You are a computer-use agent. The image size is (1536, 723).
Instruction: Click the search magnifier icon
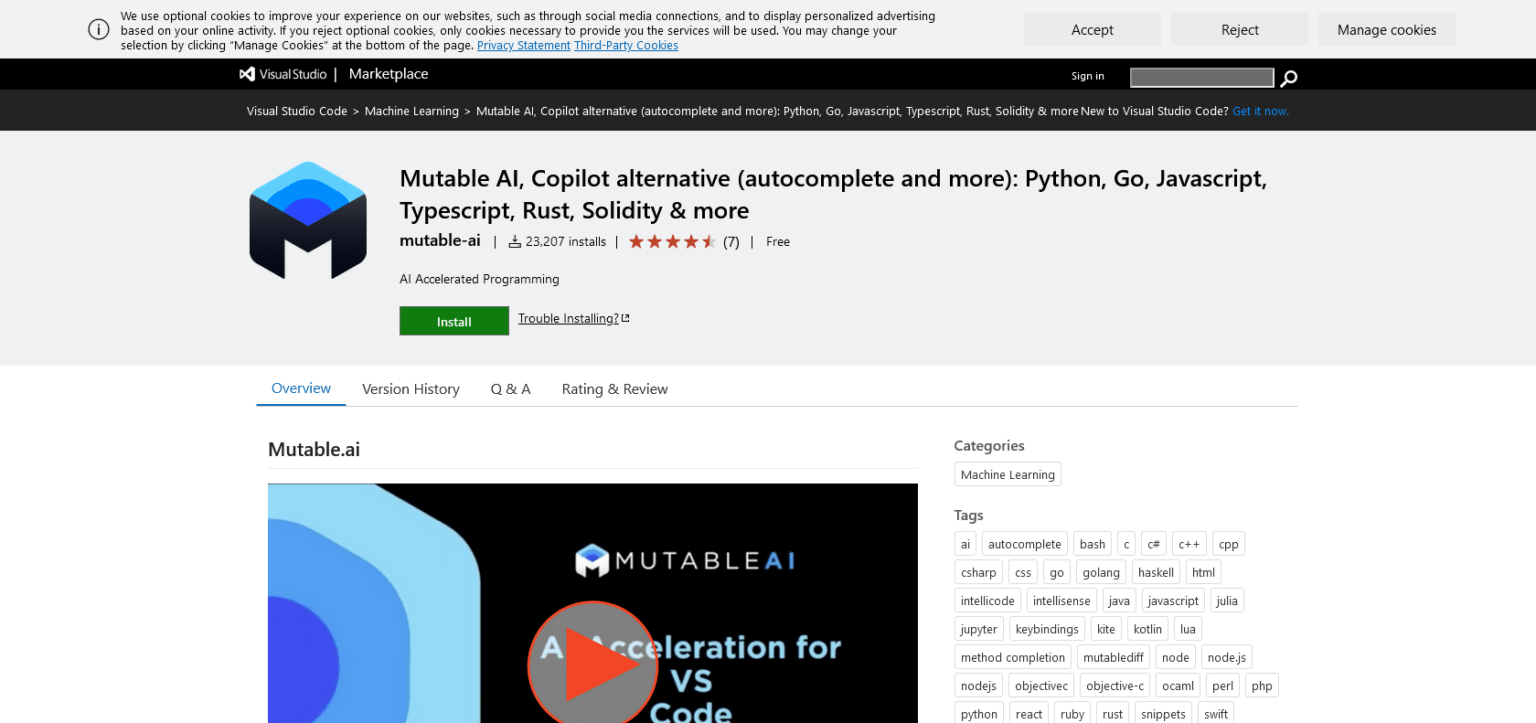1289,77
